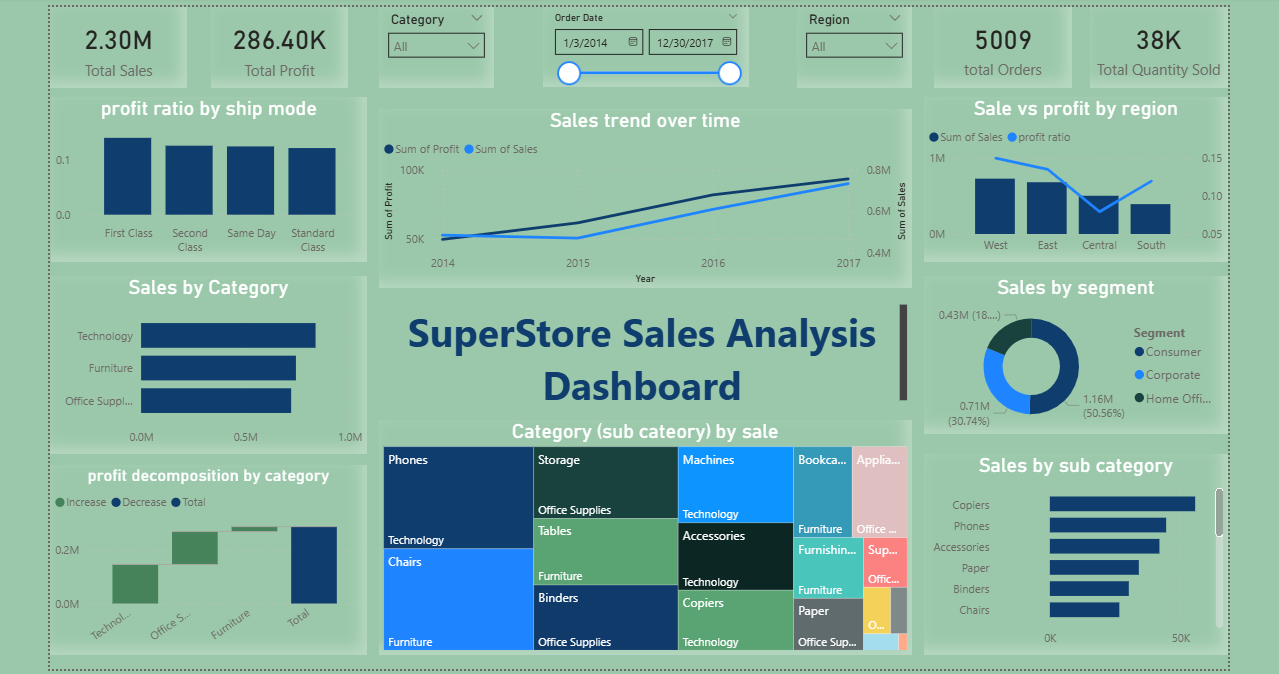
Task: Expand the Region slicer header chevron
Action: 894,19
